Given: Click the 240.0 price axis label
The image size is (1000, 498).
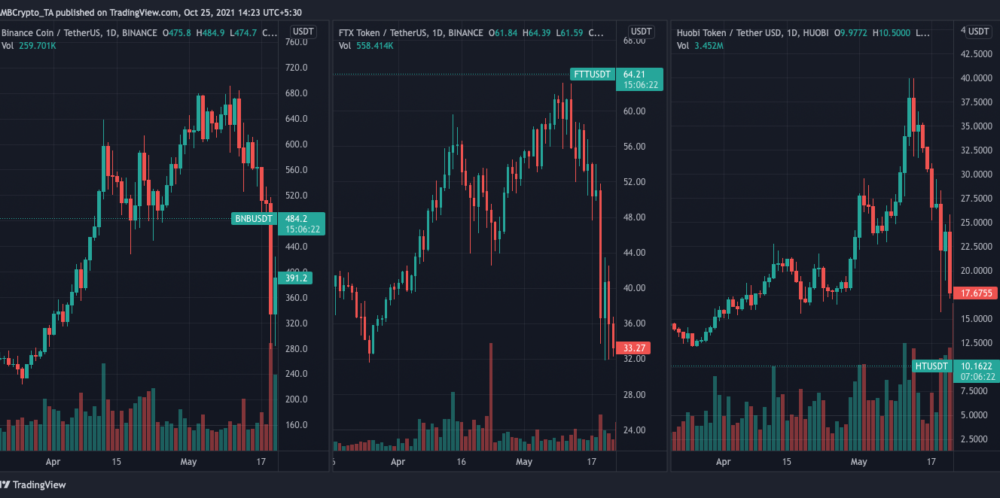Looking at the screenshot, I should (x=297, y=374).
